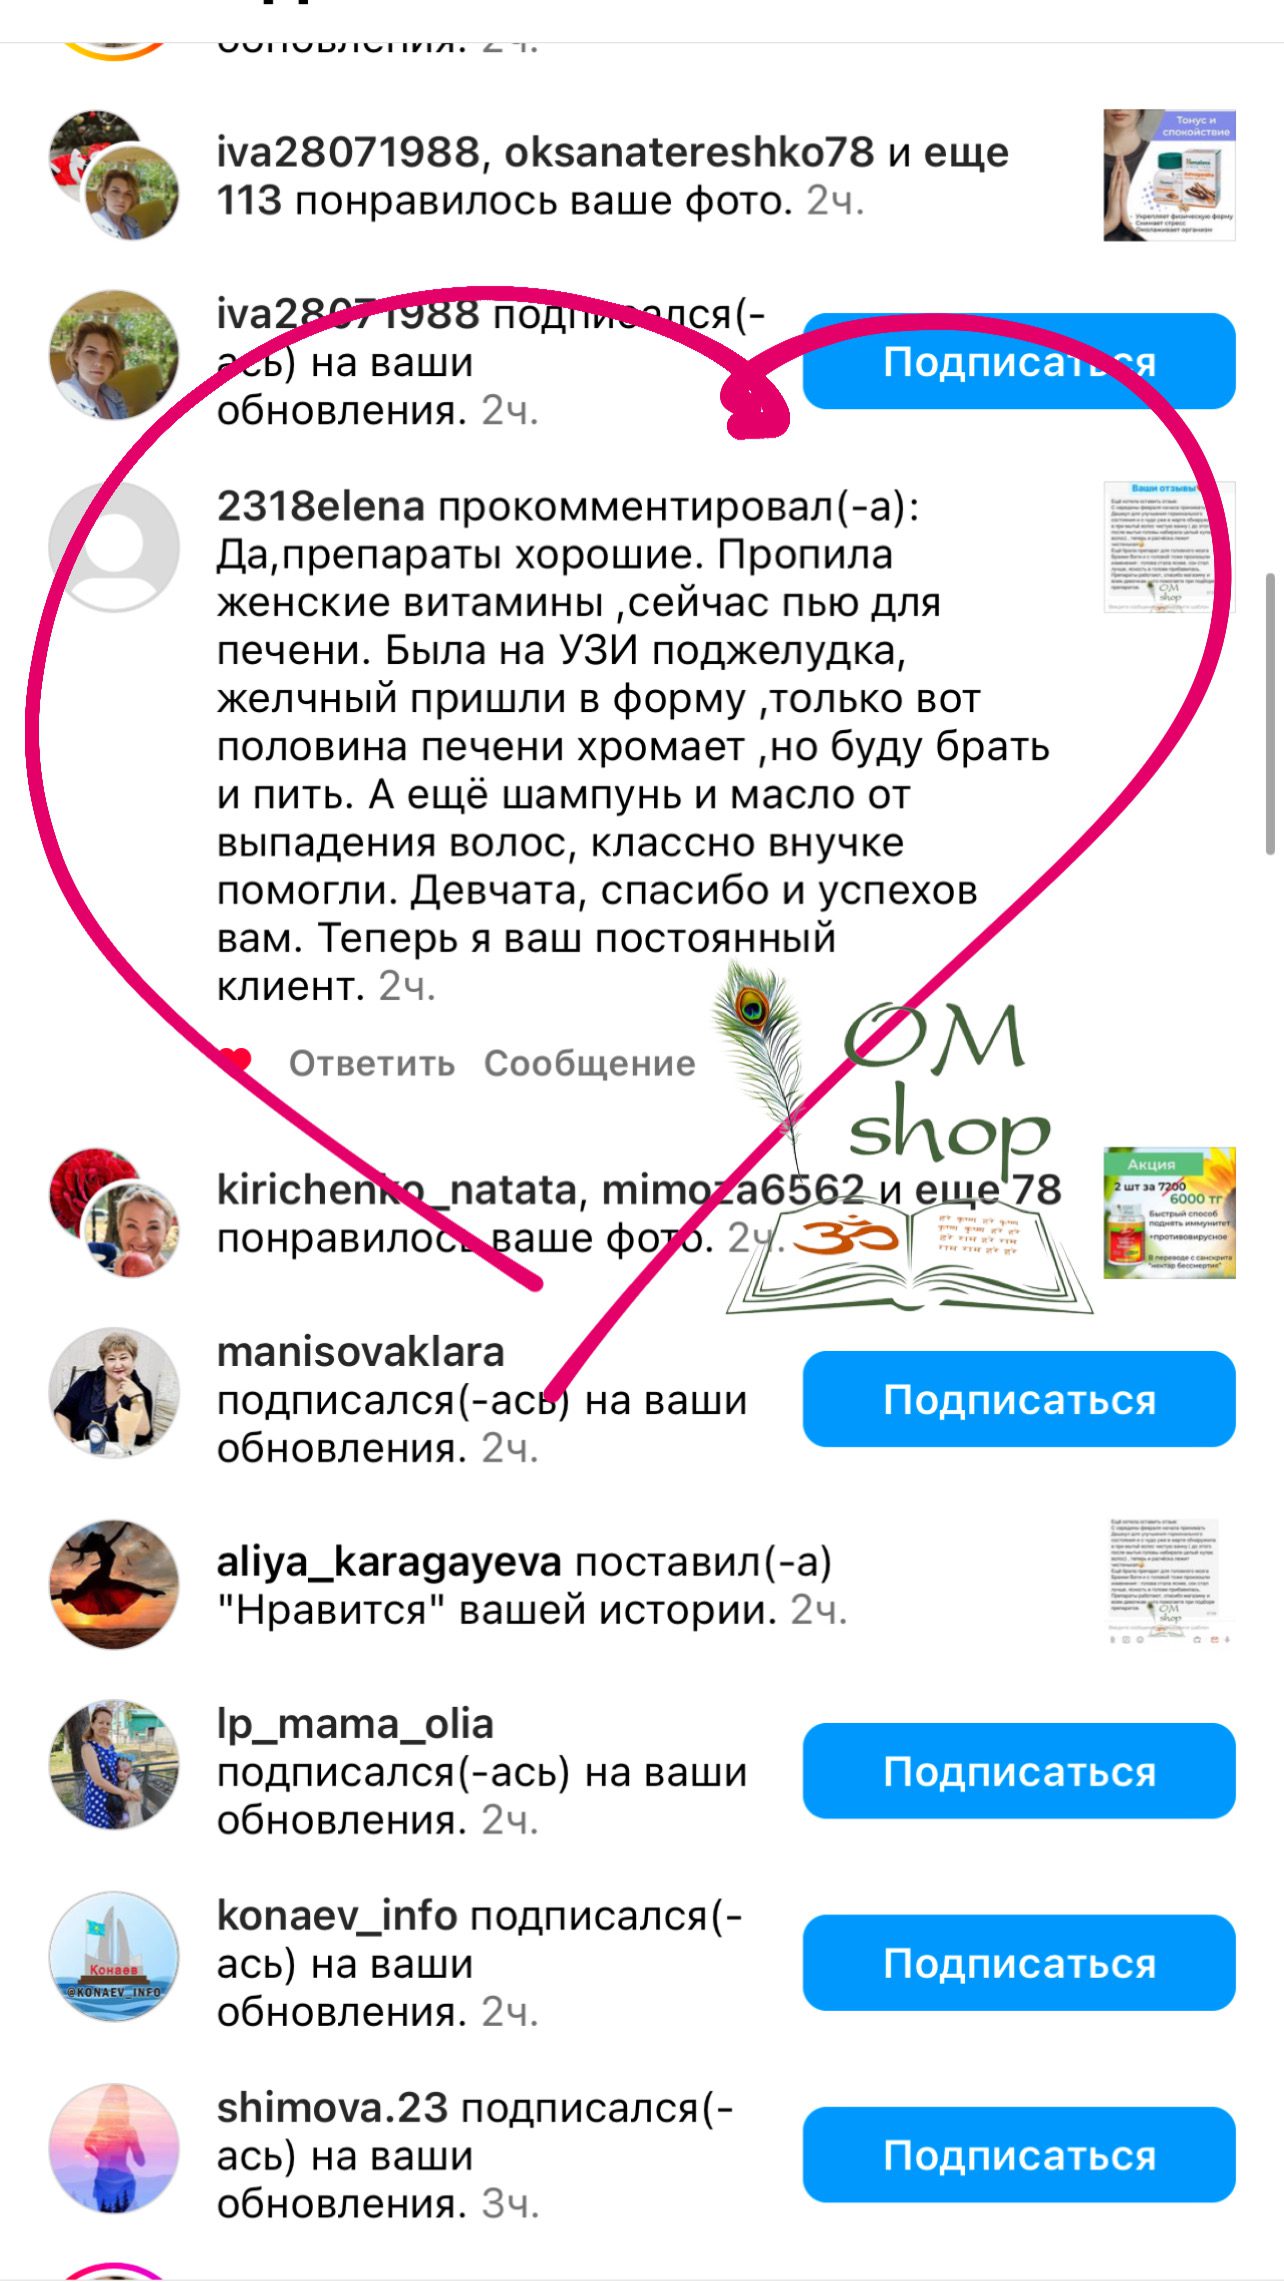Follow back shimova.23 with Подписаться
1284x2282 pixels.
[1019, 2155]
